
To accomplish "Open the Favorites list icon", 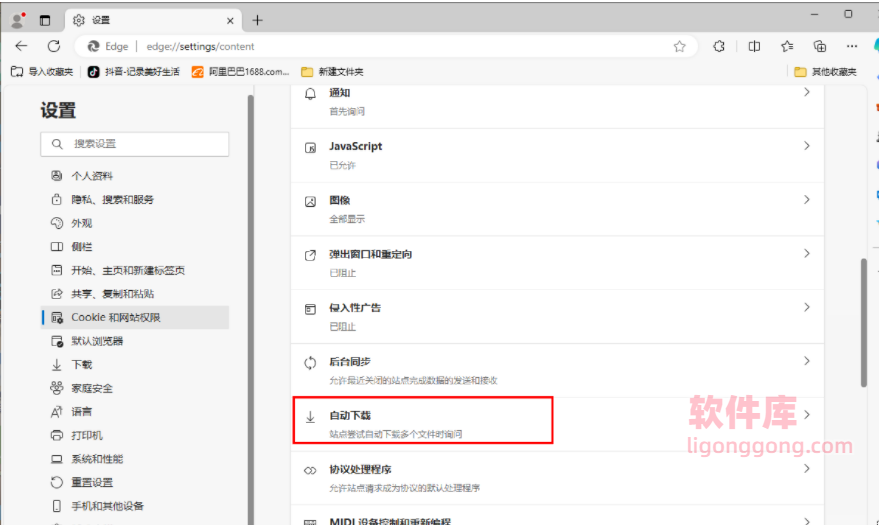I will (x=787, y=47).
